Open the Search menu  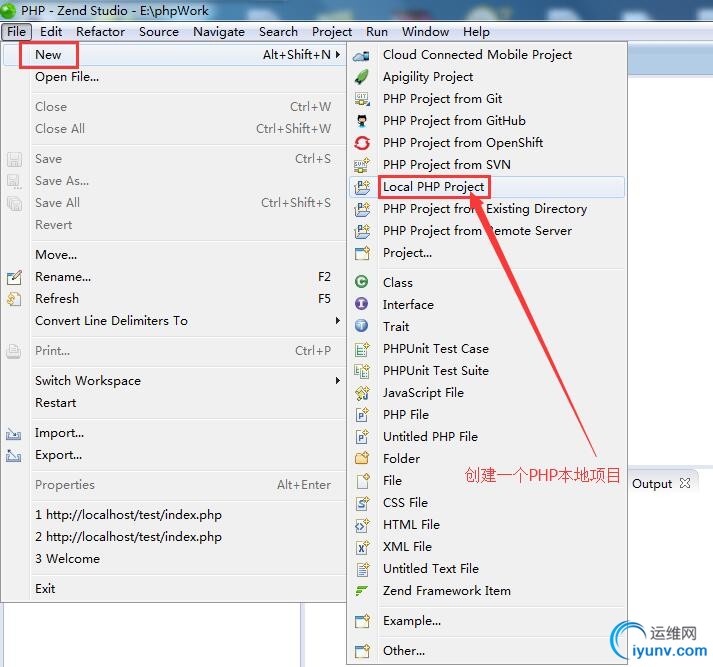pos(278,32)
